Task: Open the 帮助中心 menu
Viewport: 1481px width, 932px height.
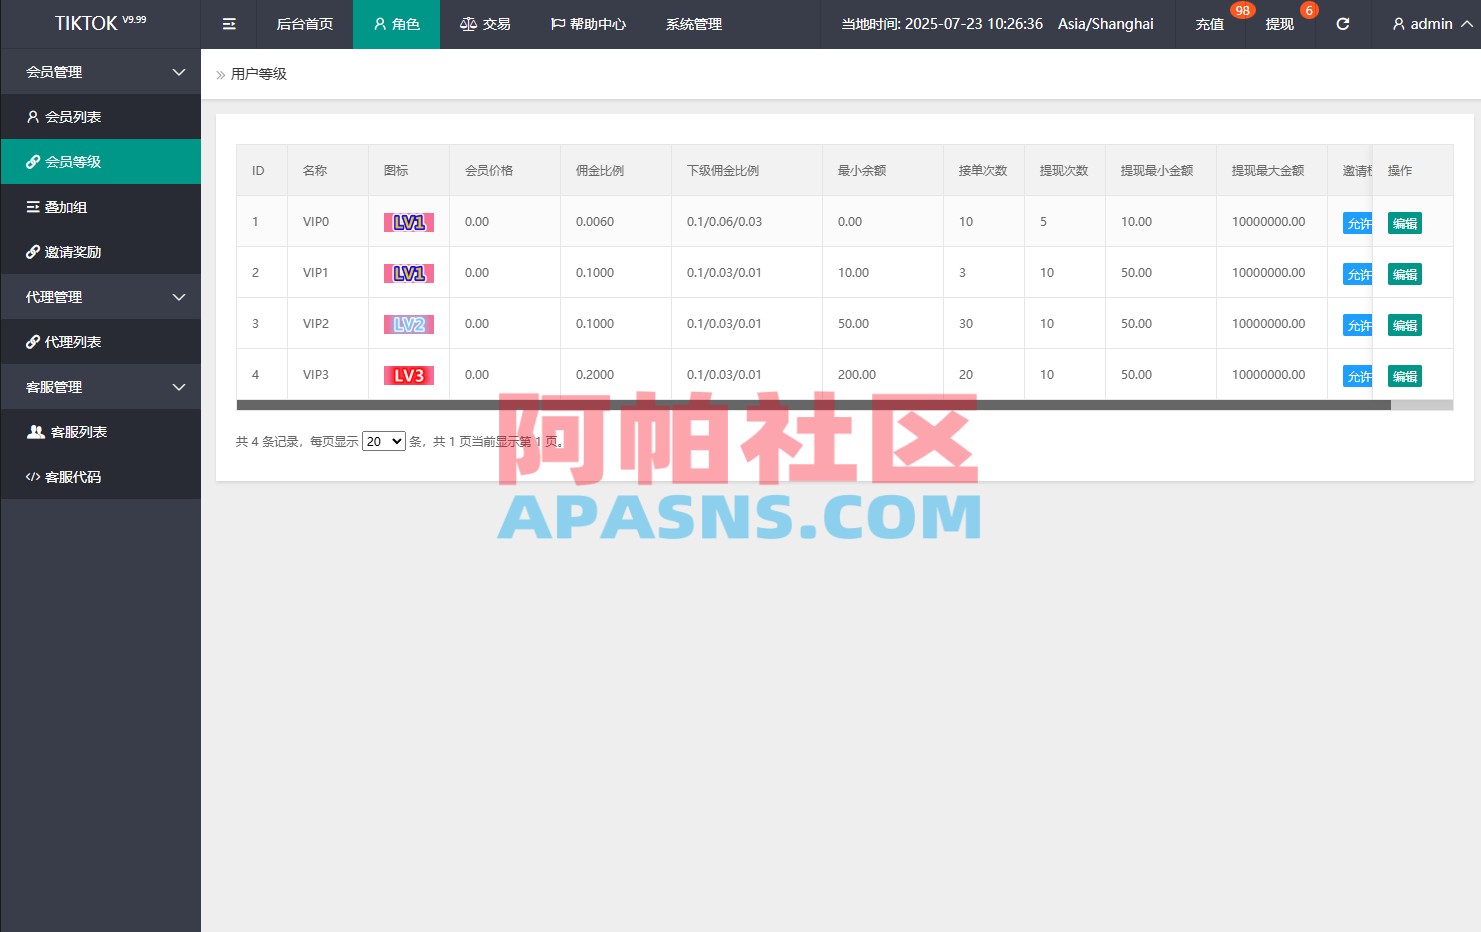Action: pyautogui.click(x=588, y=24)
